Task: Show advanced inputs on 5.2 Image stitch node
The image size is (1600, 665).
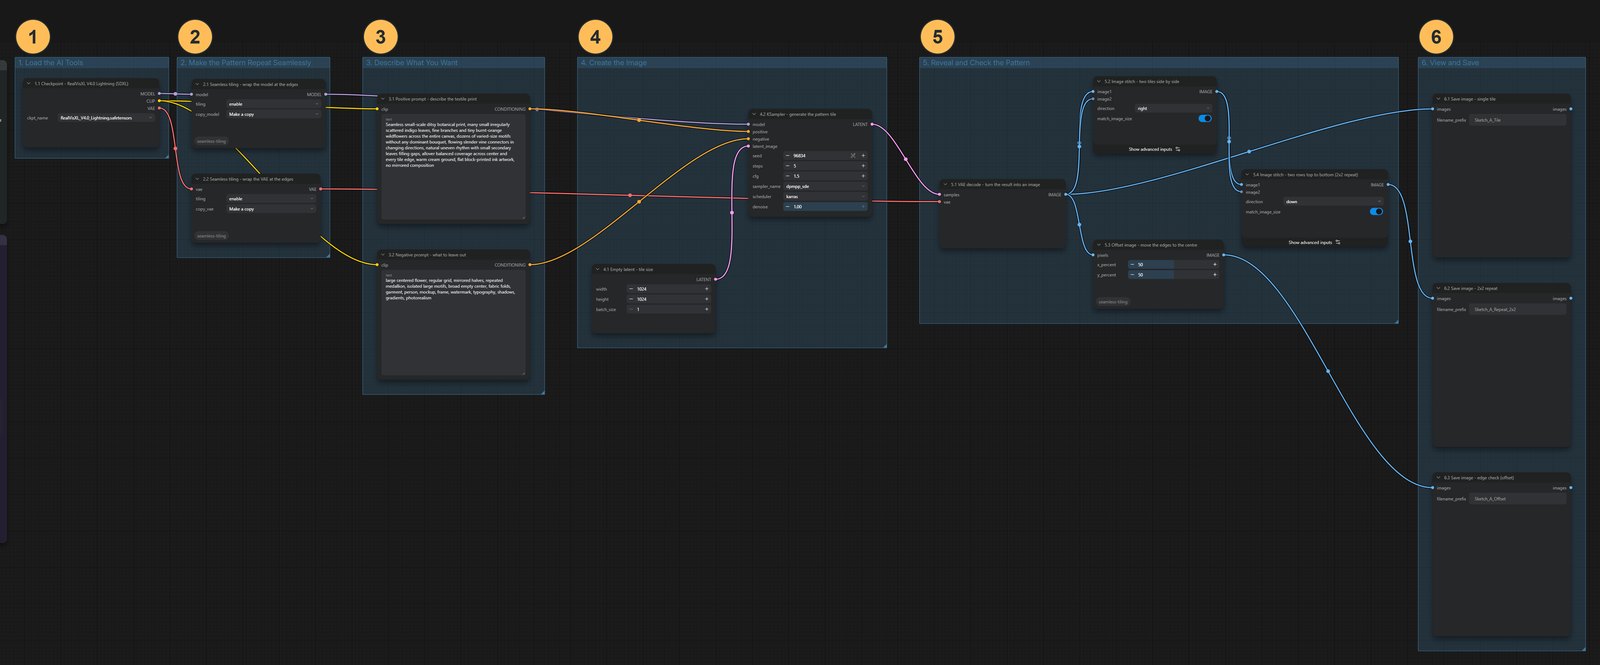Action: (x=1154, y=149)
